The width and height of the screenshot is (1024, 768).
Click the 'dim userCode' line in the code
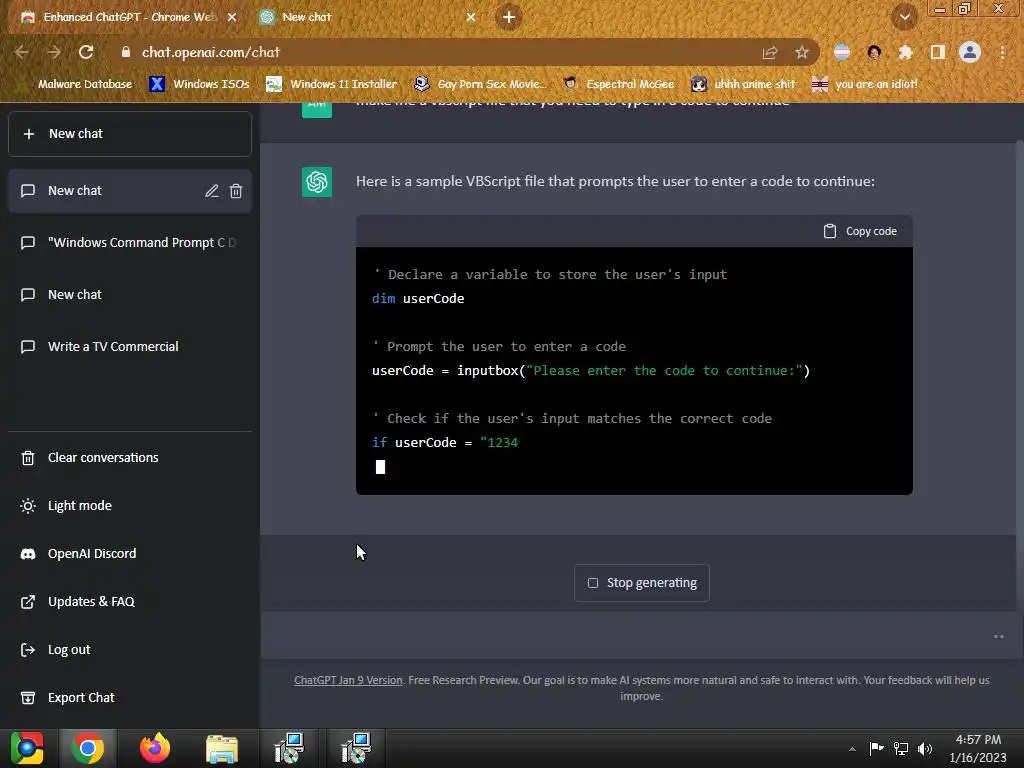coord(418,298)
